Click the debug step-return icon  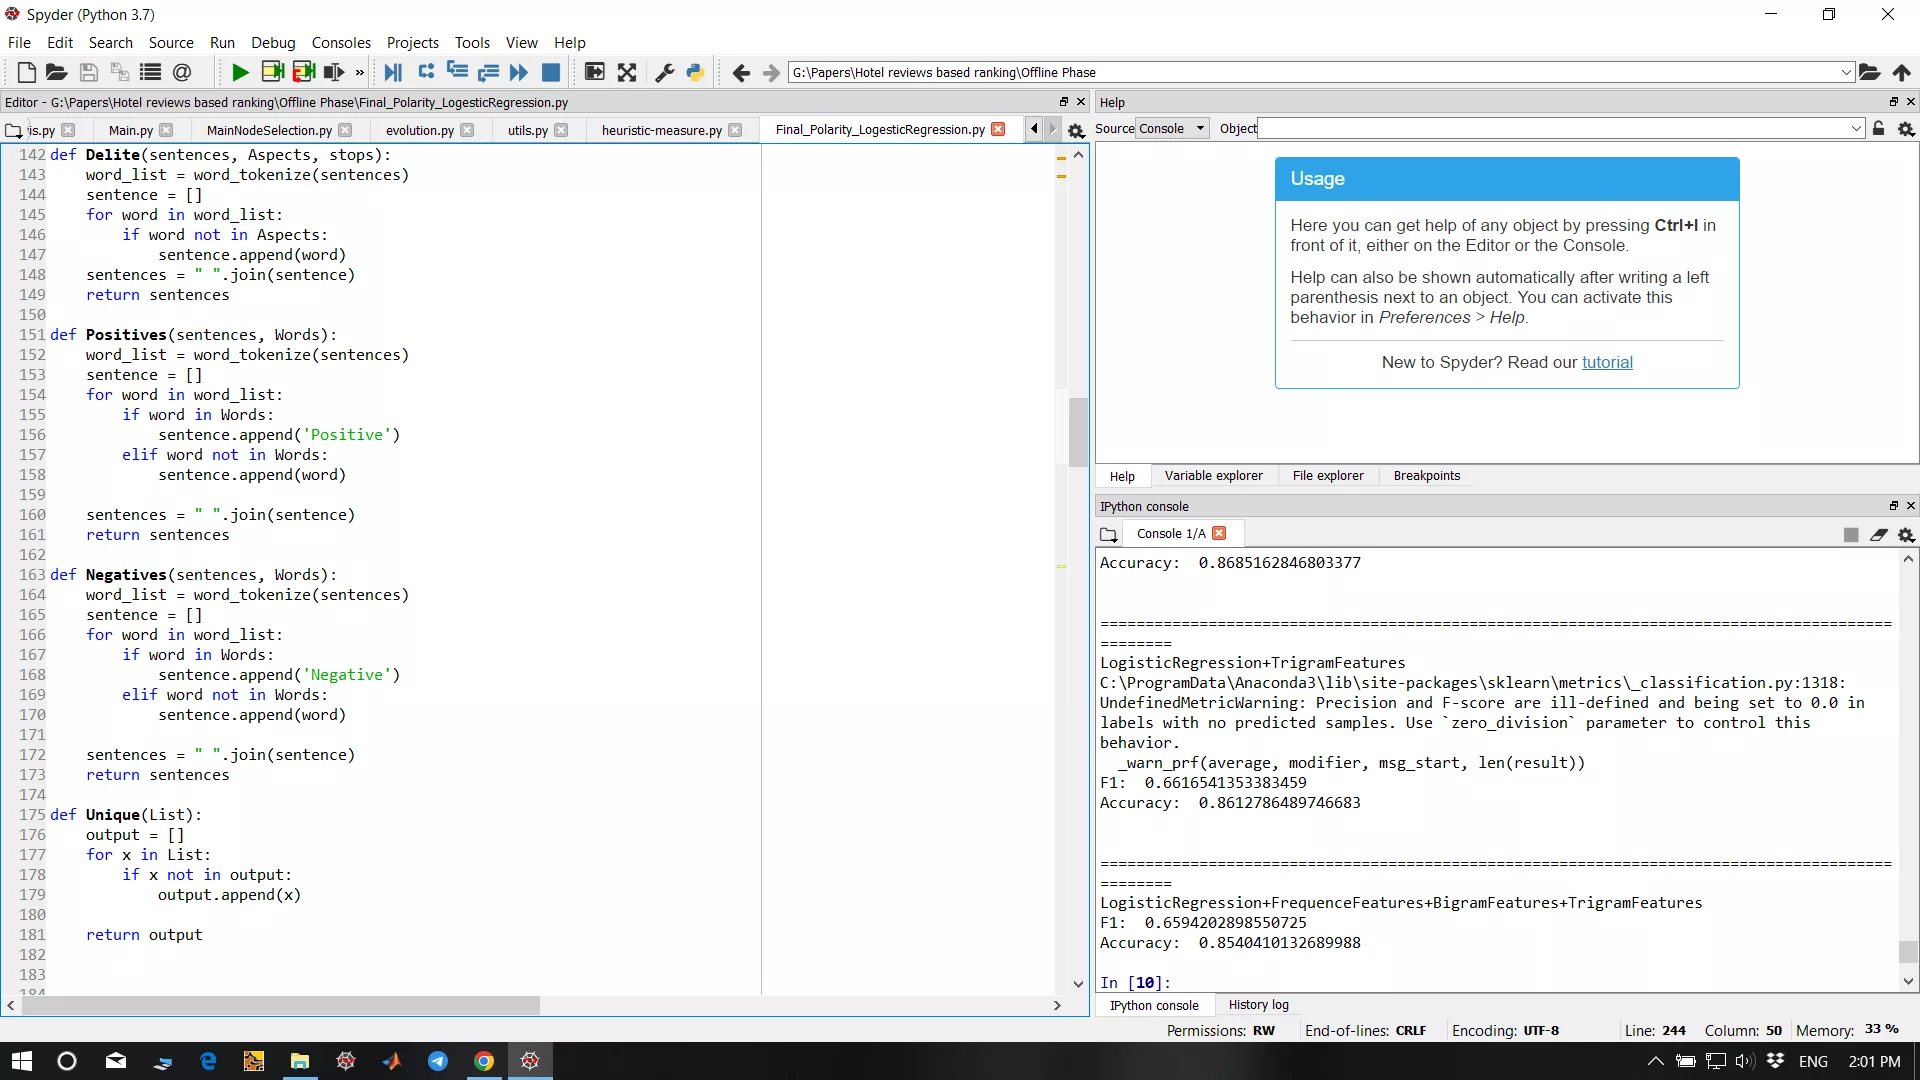pyautogui.click(x=488, y=72)
